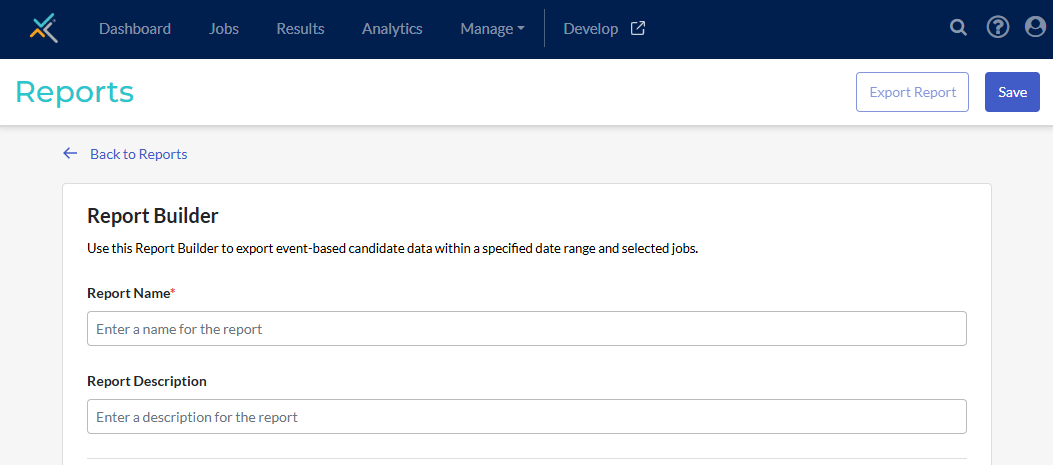This screenshot has height=465, width=1053.
Task: Focus the Report Description input field
Action: coord(526,417)
